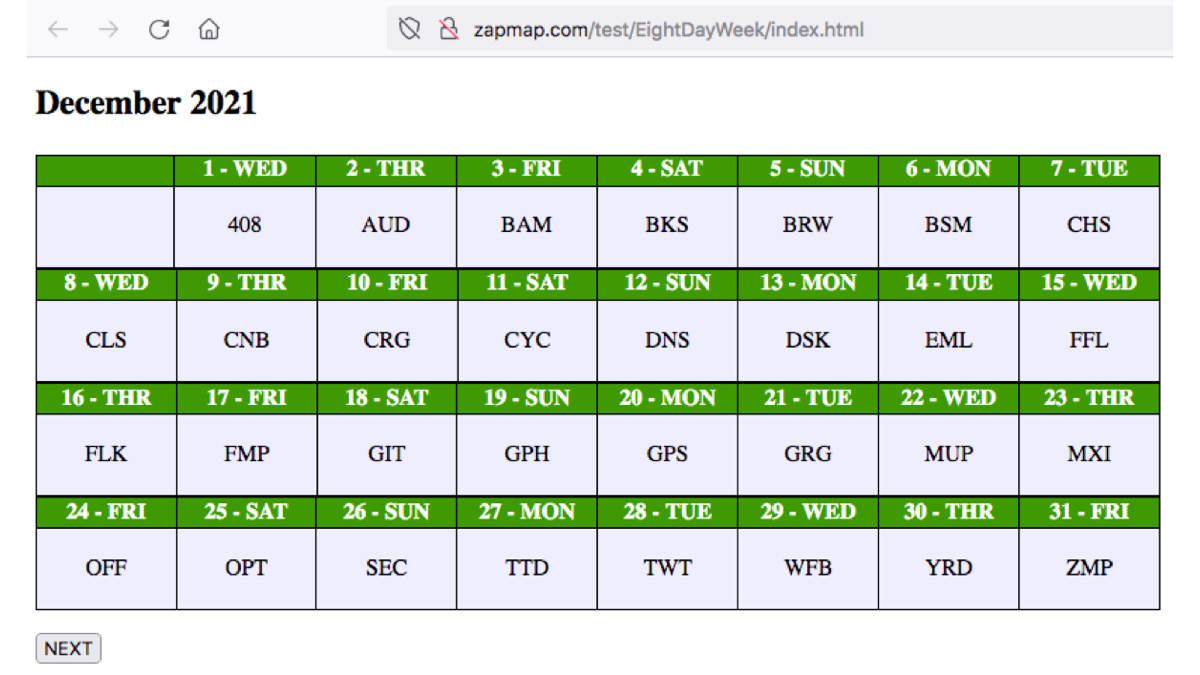Select the 24 - FRI header cell
The image size is (1200, 675).
click(106, 512)
